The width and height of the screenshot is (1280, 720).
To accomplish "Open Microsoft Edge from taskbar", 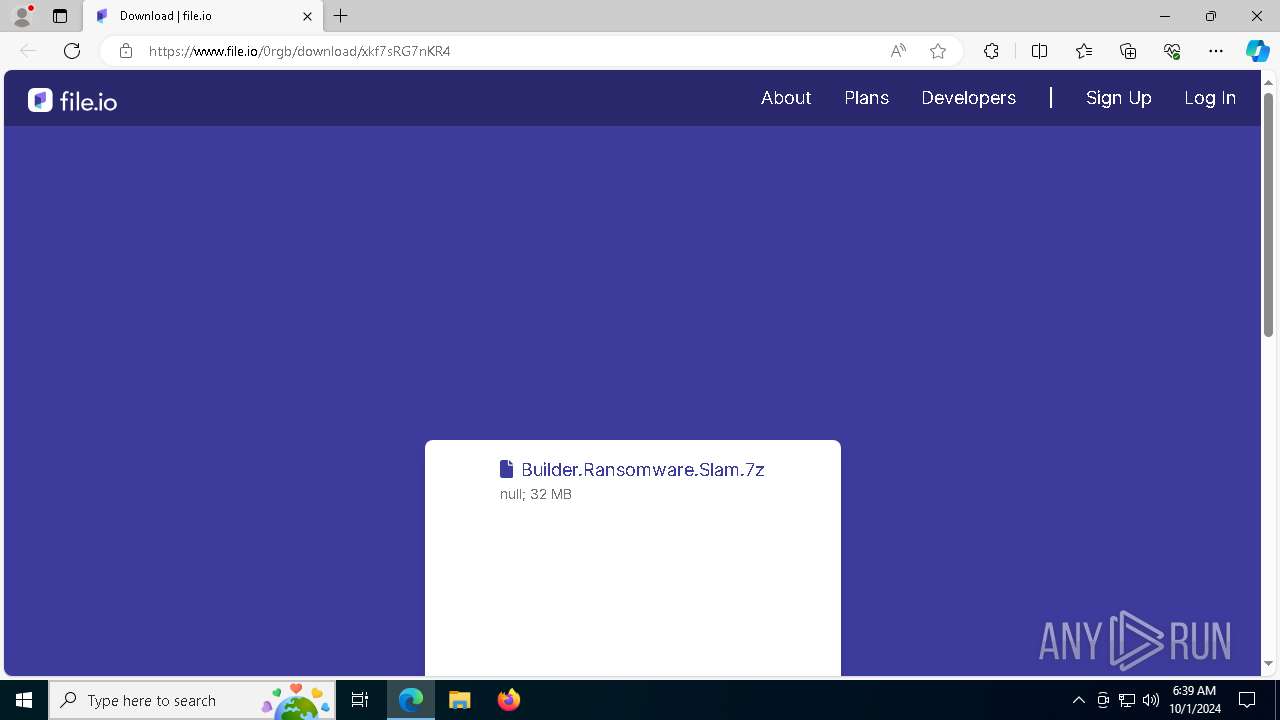I will (x=411, y=700).
